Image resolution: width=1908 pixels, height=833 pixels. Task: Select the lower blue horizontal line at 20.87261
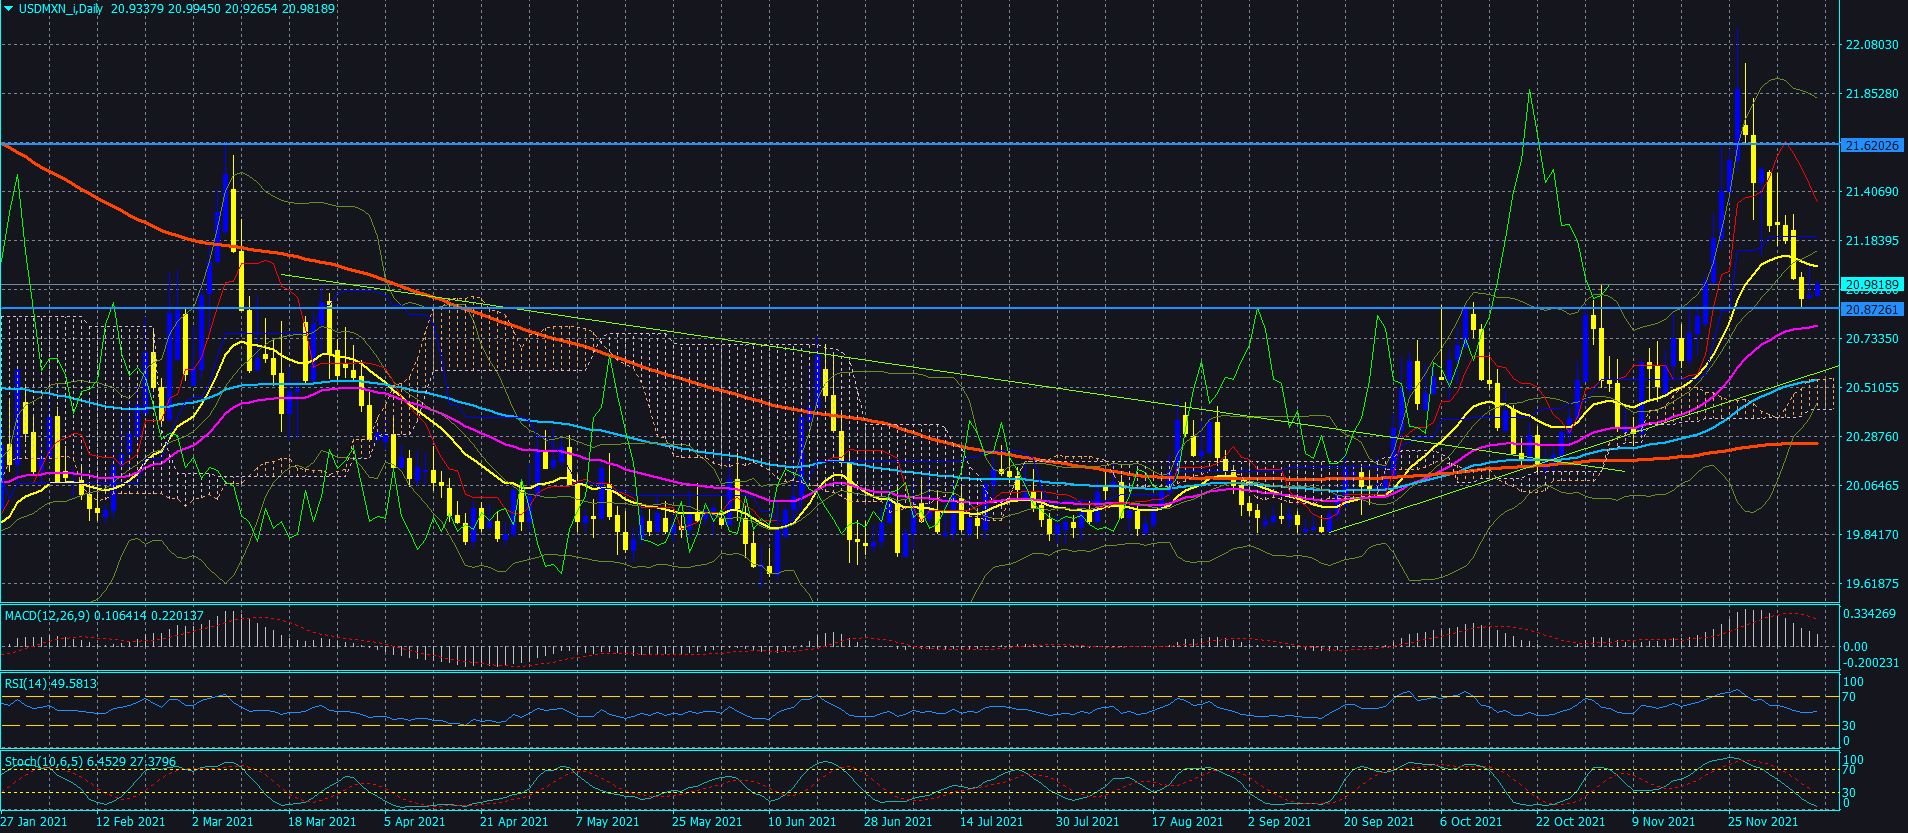(920, 308)
